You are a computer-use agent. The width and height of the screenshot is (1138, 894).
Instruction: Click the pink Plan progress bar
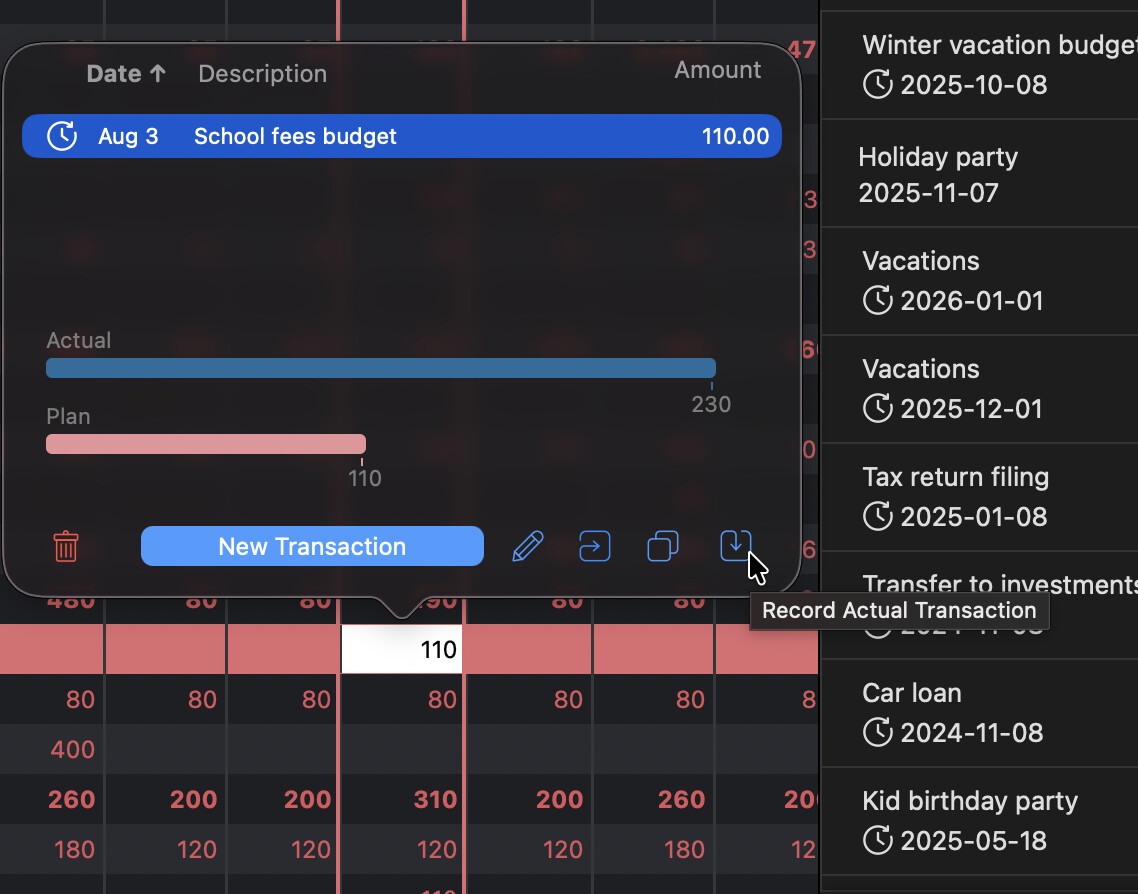(205, 444)
